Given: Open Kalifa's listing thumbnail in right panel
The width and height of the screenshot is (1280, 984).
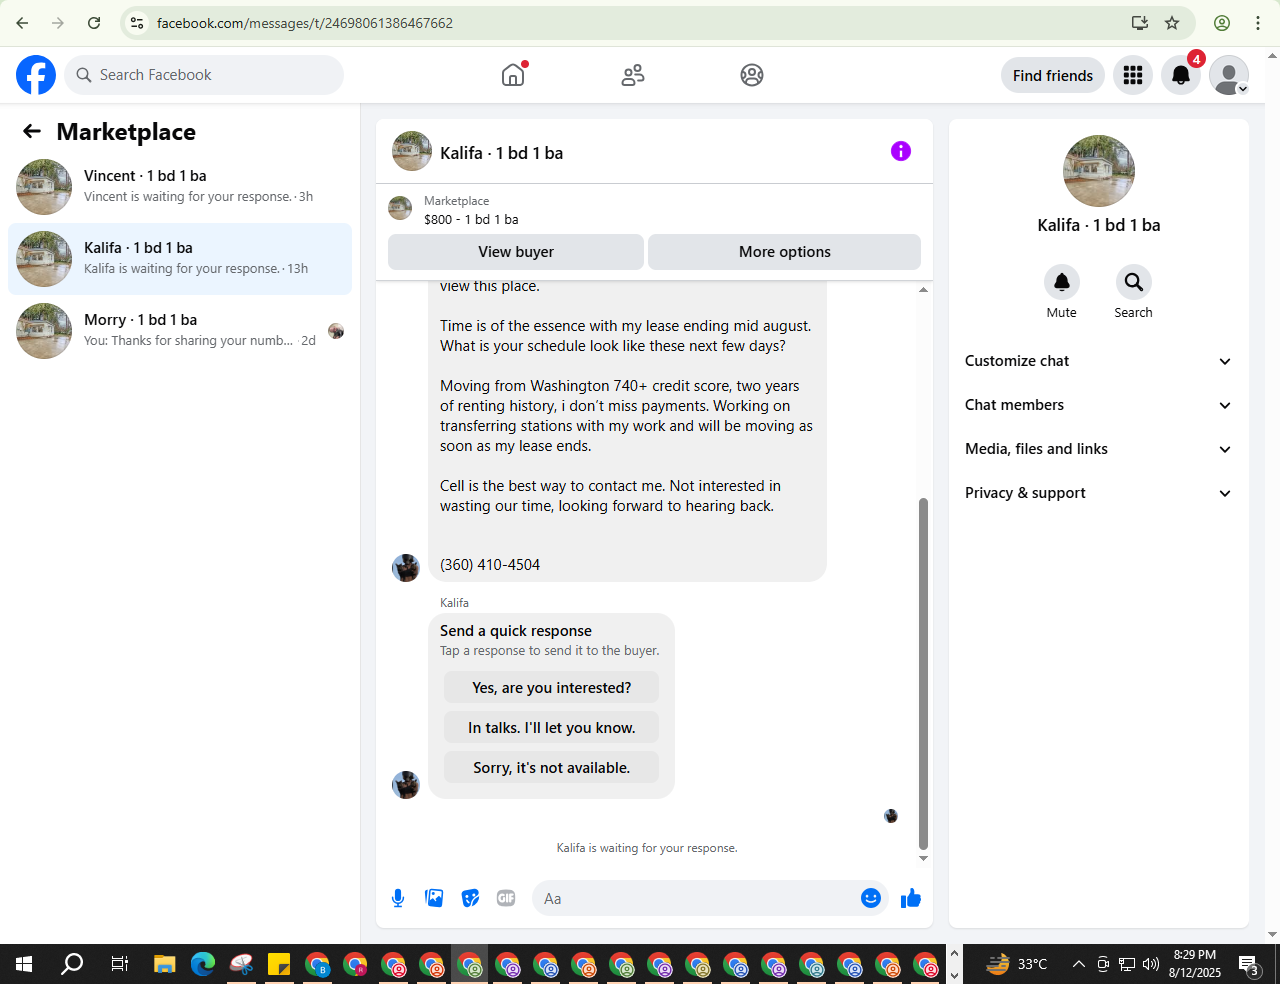Looking at the screenshot, I should pyautogui.click(x=1099, y=171).
